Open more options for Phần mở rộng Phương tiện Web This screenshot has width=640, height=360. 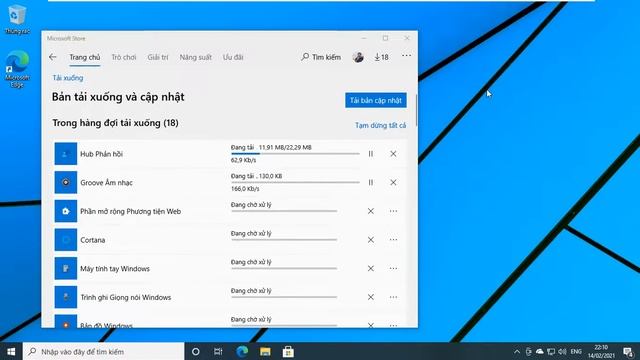393,211
